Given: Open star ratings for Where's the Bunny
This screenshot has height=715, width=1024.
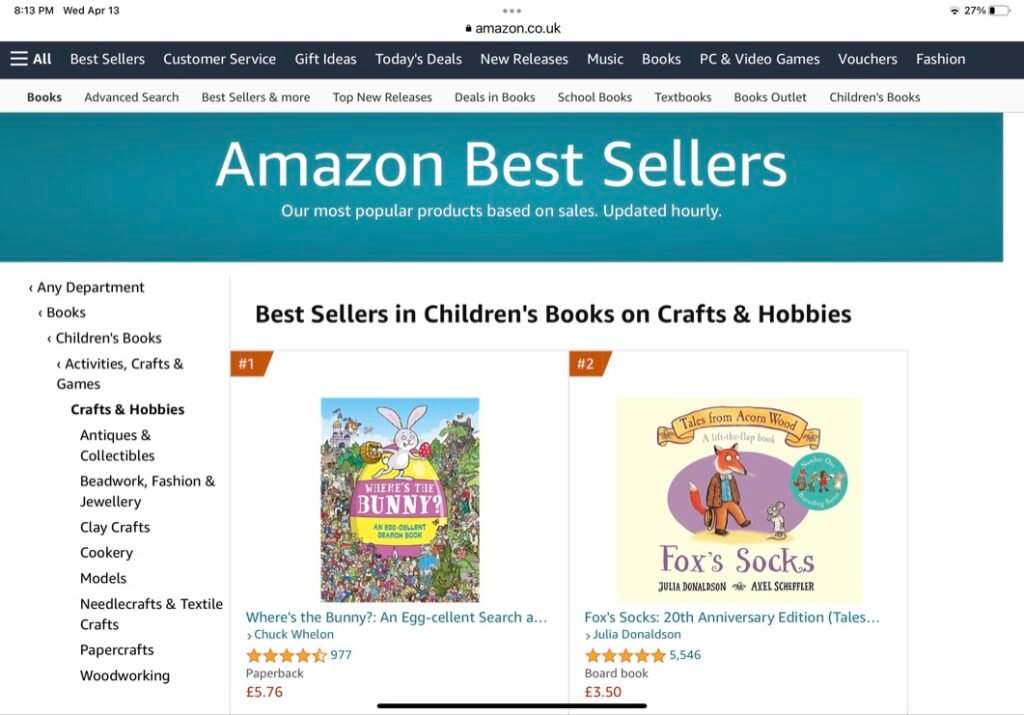Looking at the screenshot, I should tap(286, 656).
